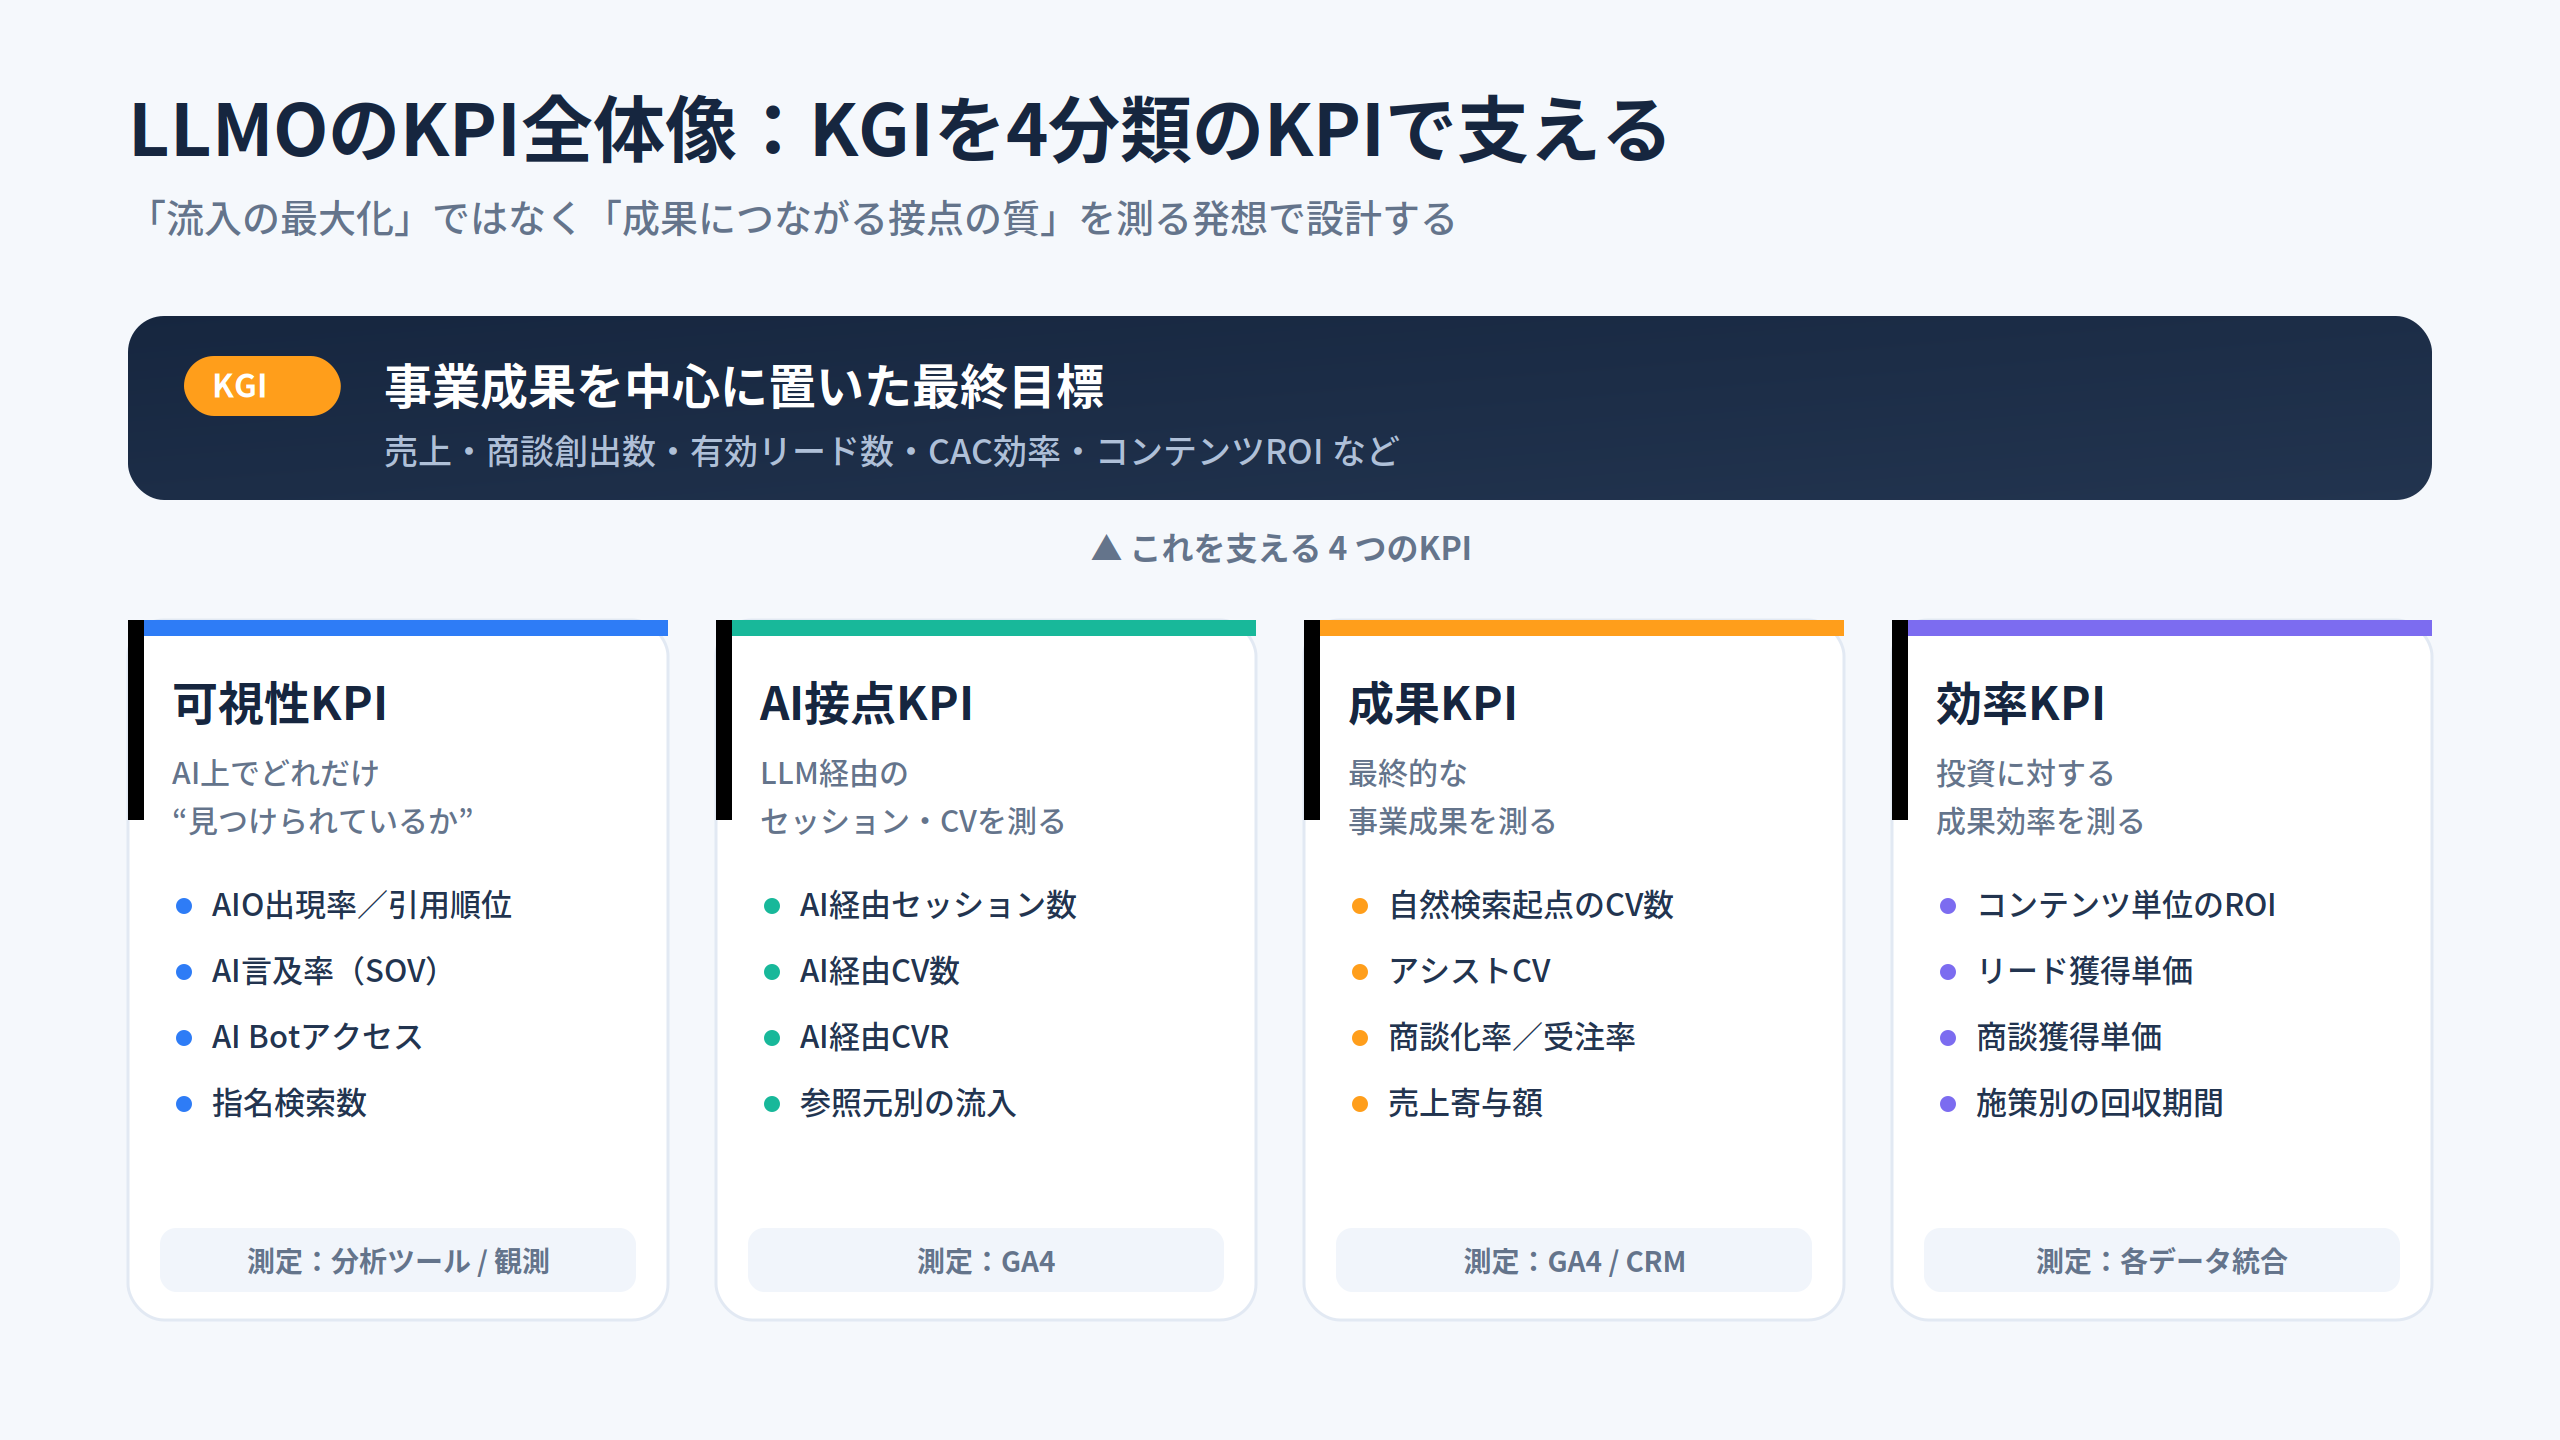Click the item 売上寄与額
The image size is (2560, 1440).
tap(1466, 1103)
